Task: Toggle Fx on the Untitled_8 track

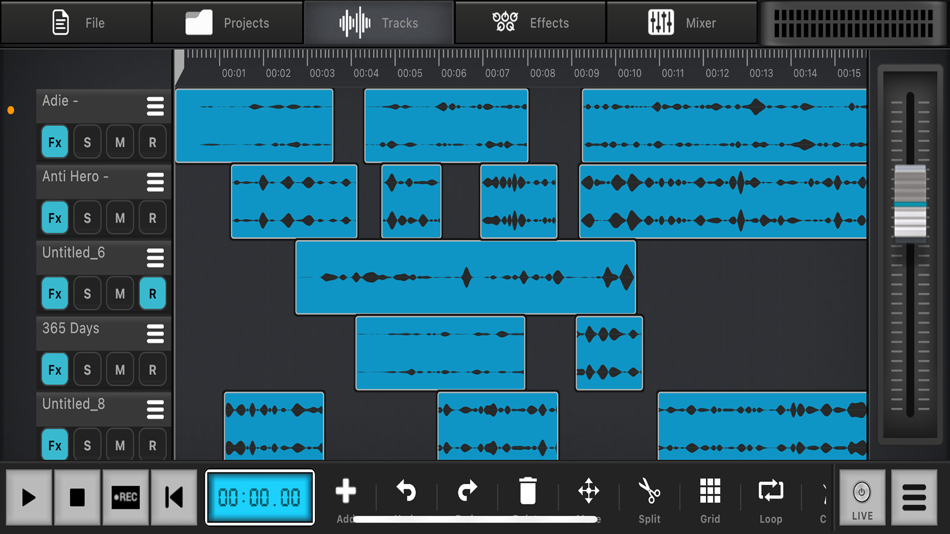Action: coord(55,445)
